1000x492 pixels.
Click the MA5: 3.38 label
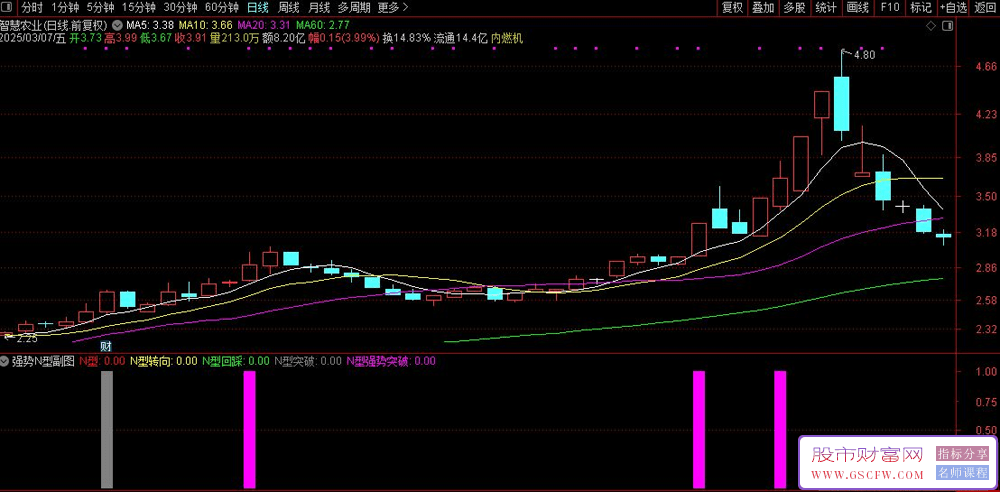149,26
